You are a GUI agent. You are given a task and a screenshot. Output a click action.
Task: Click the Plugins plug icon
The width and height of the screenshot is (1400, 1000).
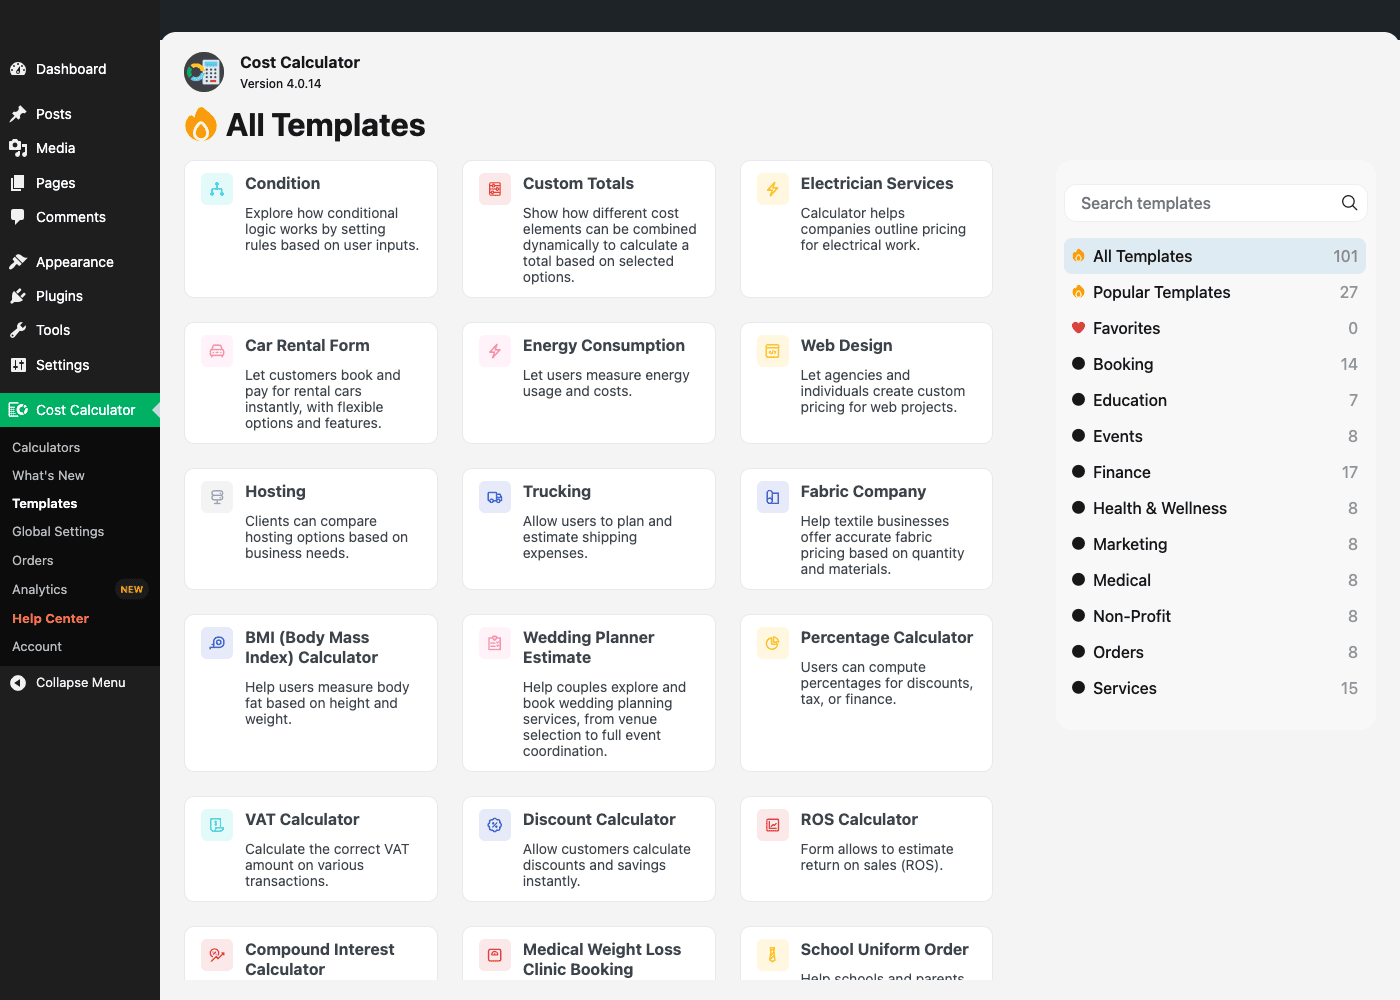pos(18,296)
